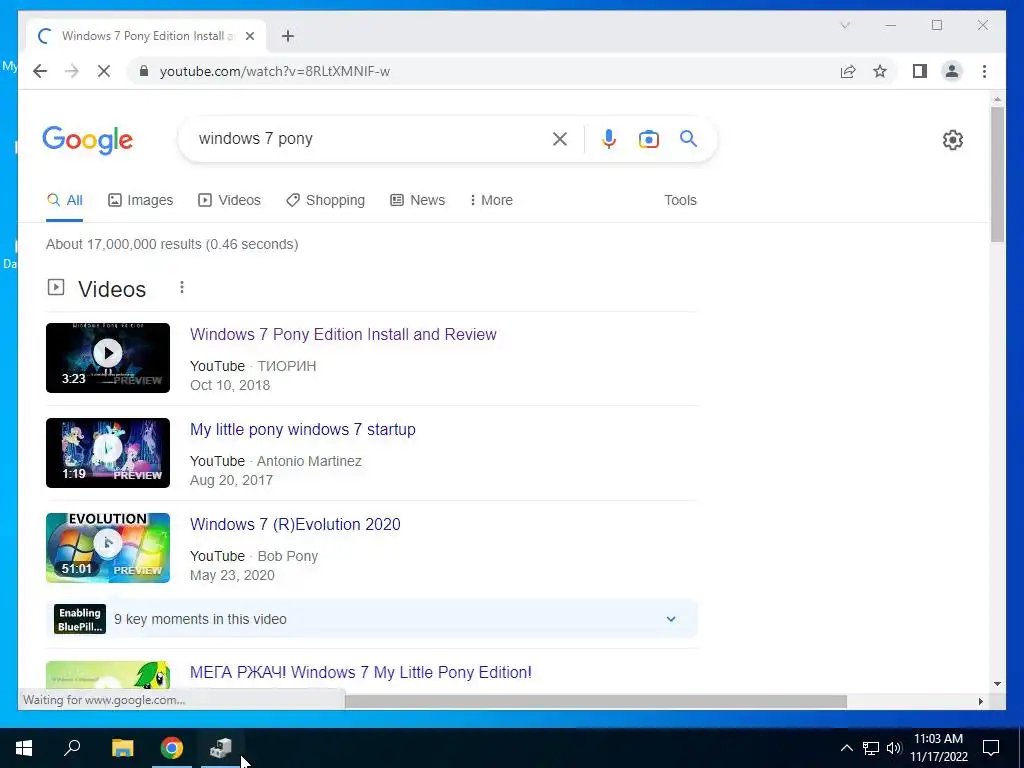Click the Enabling BluePill key moment thumbnail

[x=80, y=619]
